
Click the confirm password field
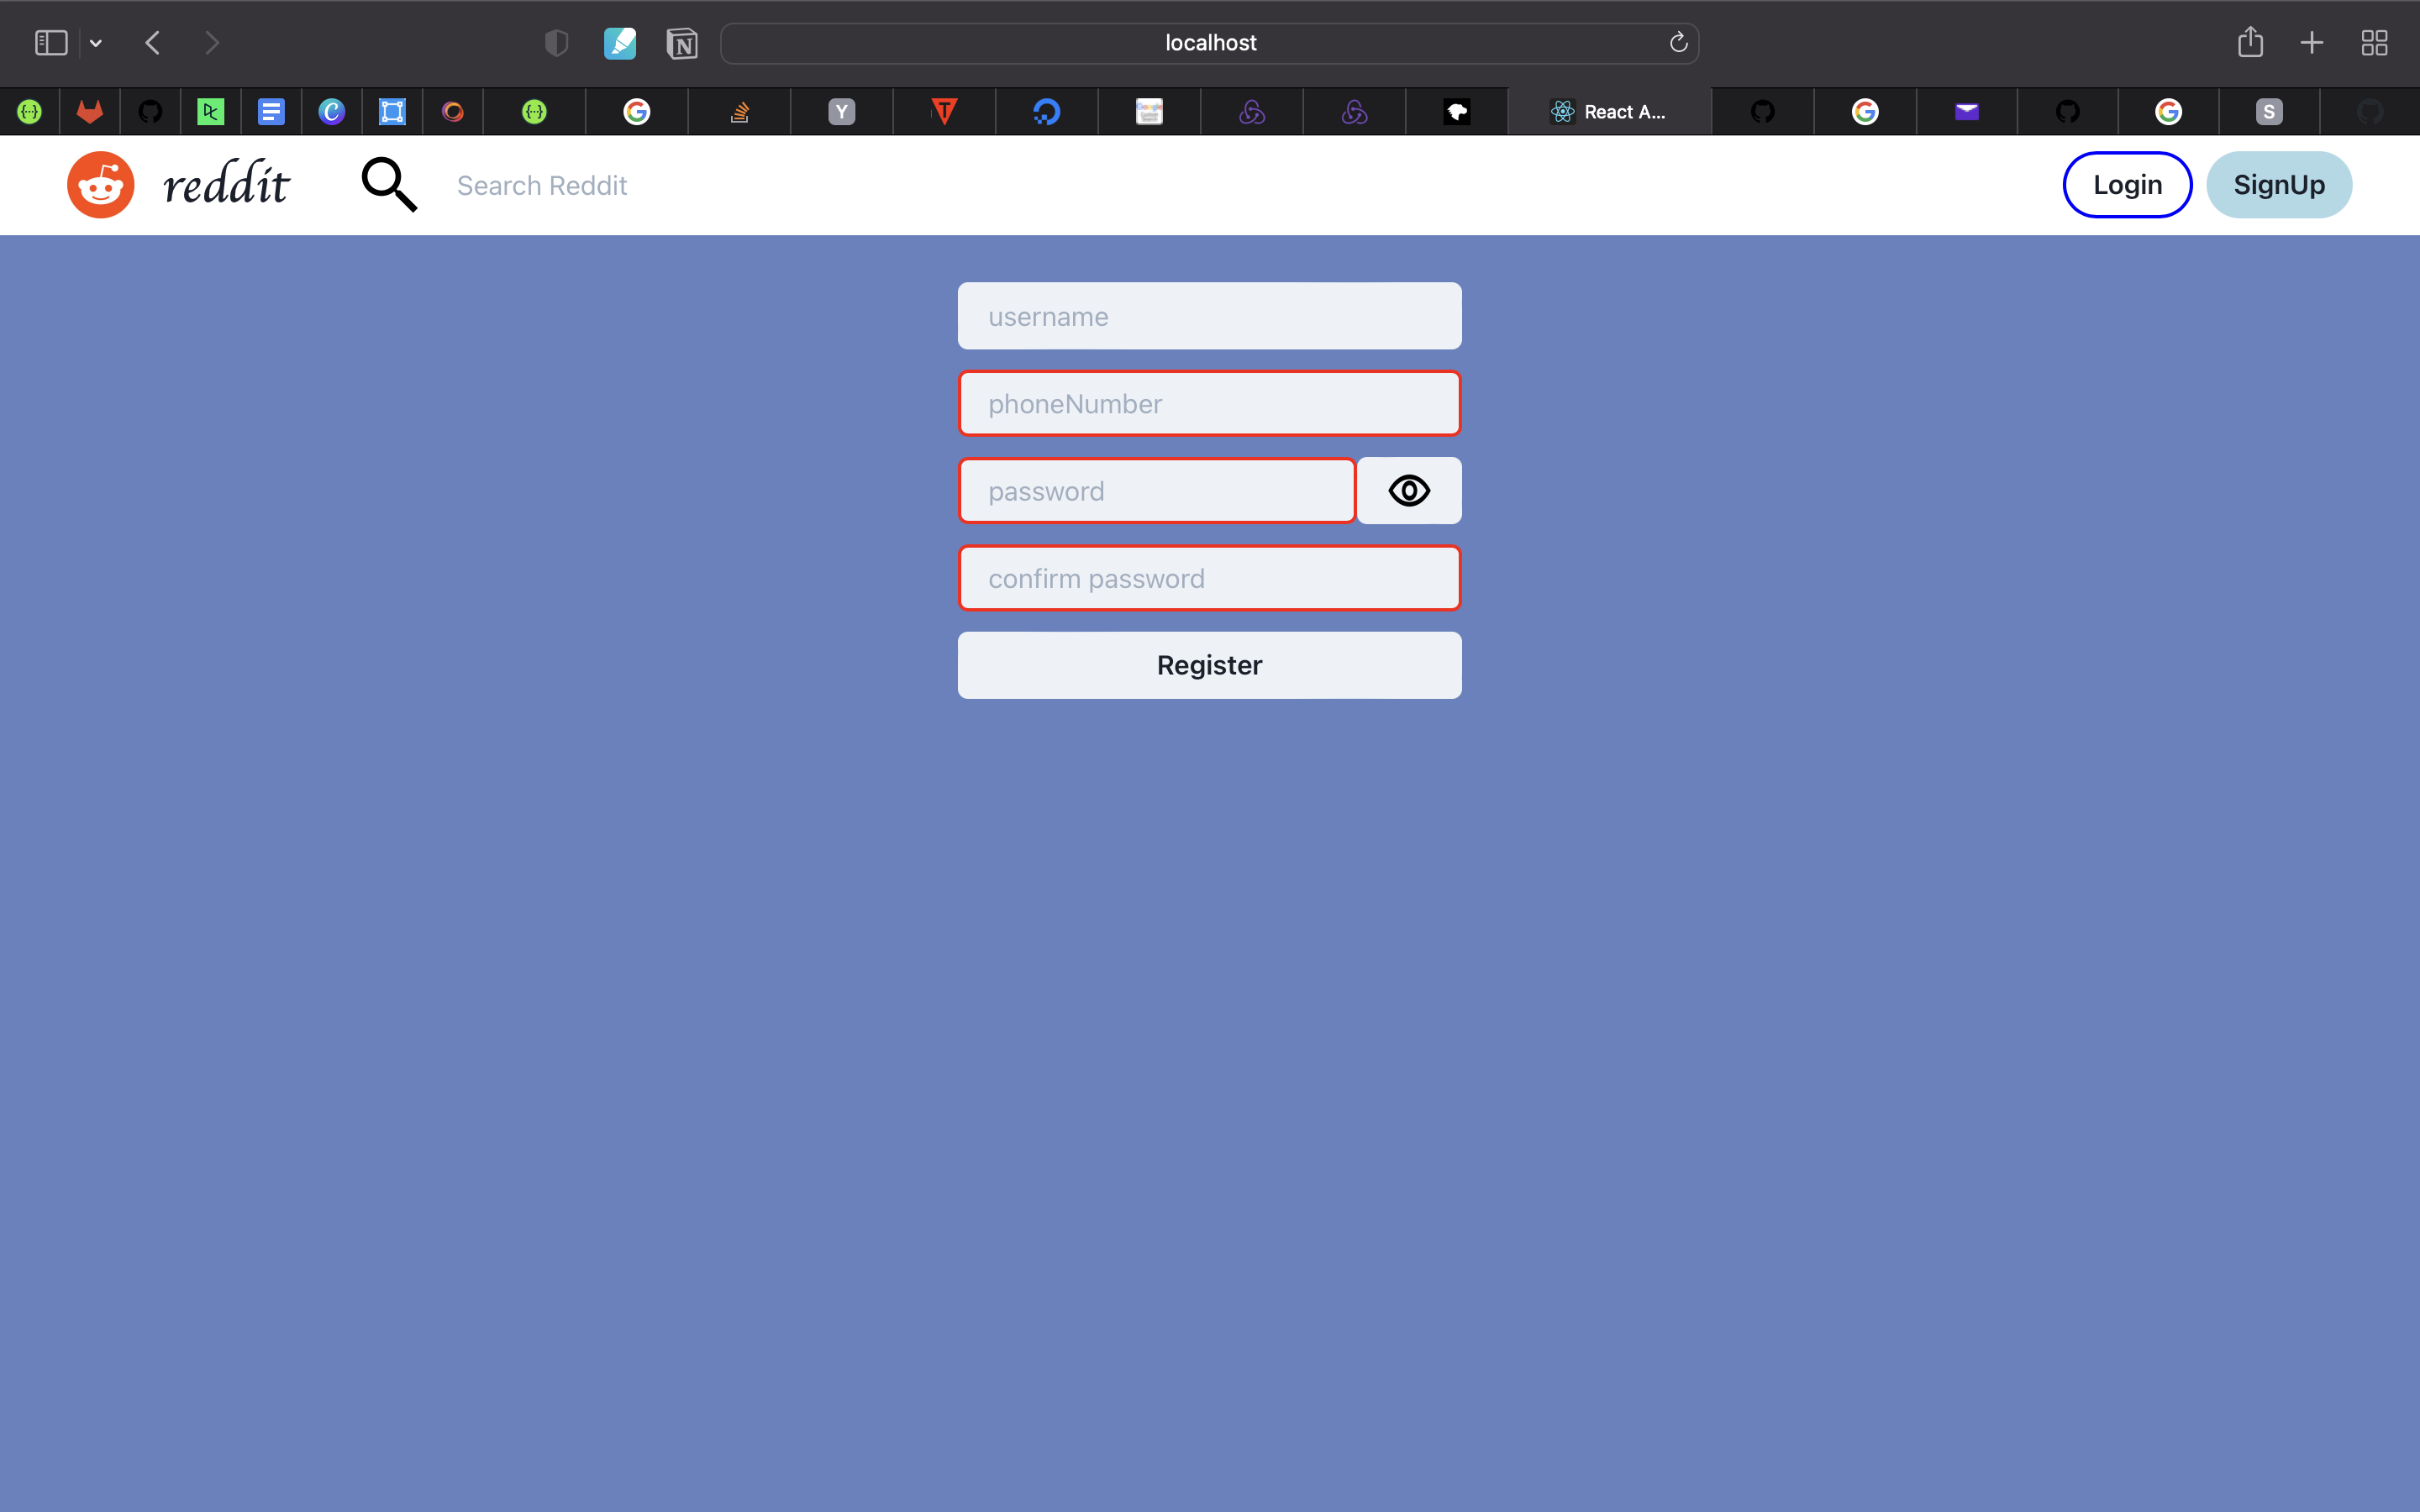[x=1209, y=578]
